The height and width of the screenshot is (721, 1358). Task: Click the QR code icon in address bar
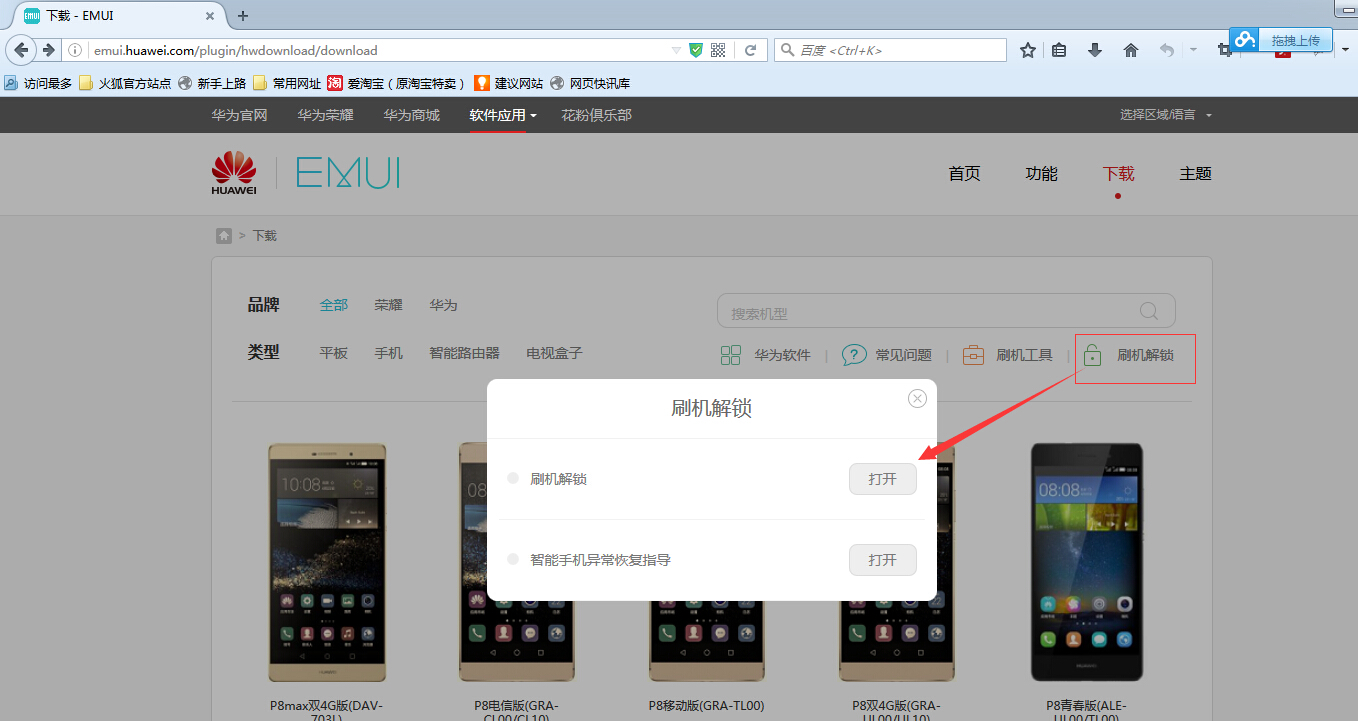718,50
